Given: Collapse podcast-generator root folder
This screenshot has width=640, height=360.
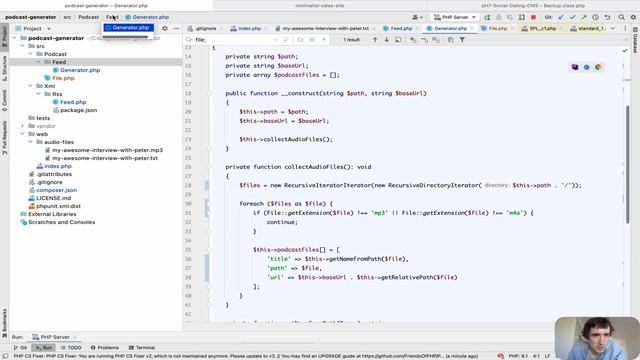Looking at the screenshot, I should pyautogui.click(x=15, y=38).
